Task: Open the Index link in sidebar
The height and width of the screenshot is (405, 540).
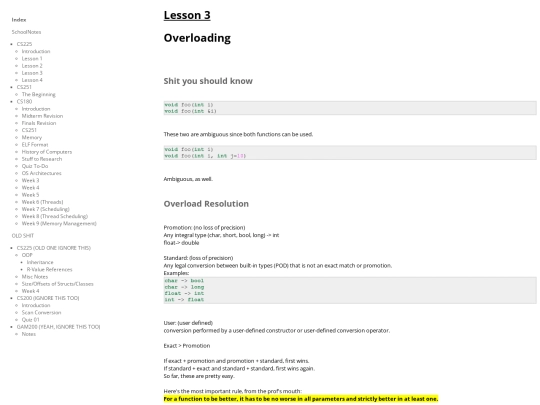Action: coord(19,20)
